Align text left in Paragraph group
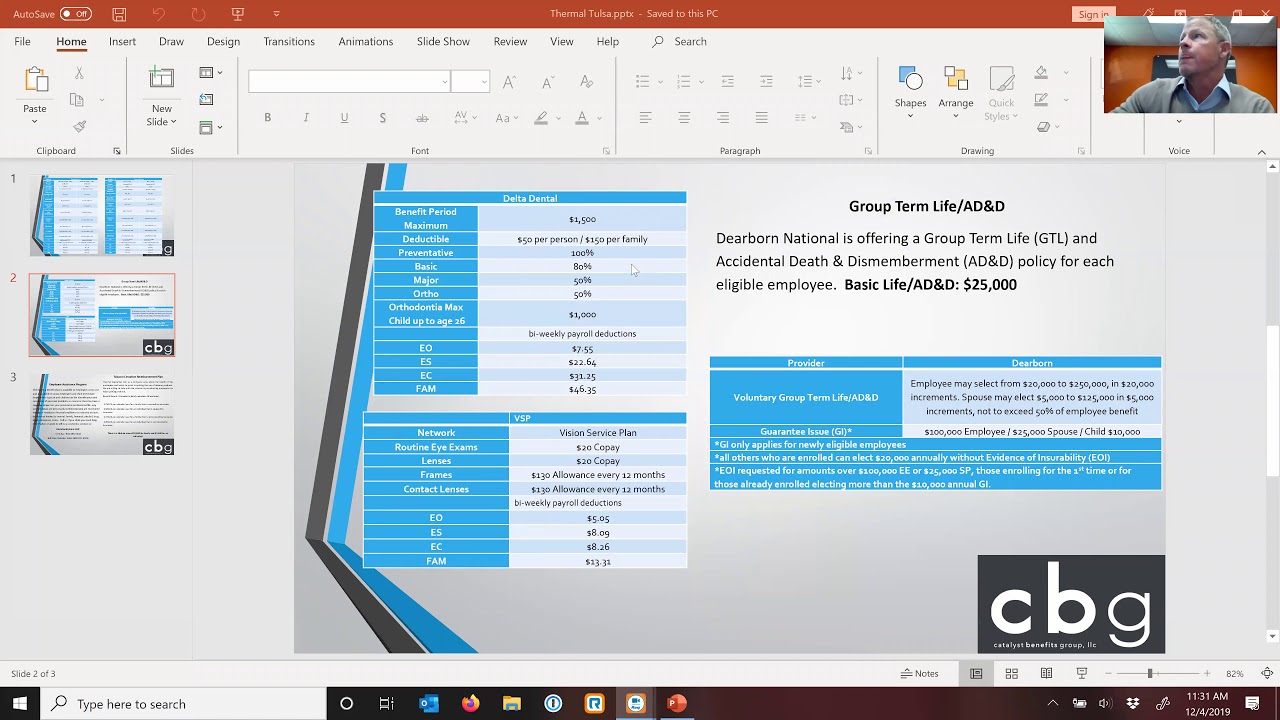The width and height of the screenshot is (1280, 720). coord(645,118)
